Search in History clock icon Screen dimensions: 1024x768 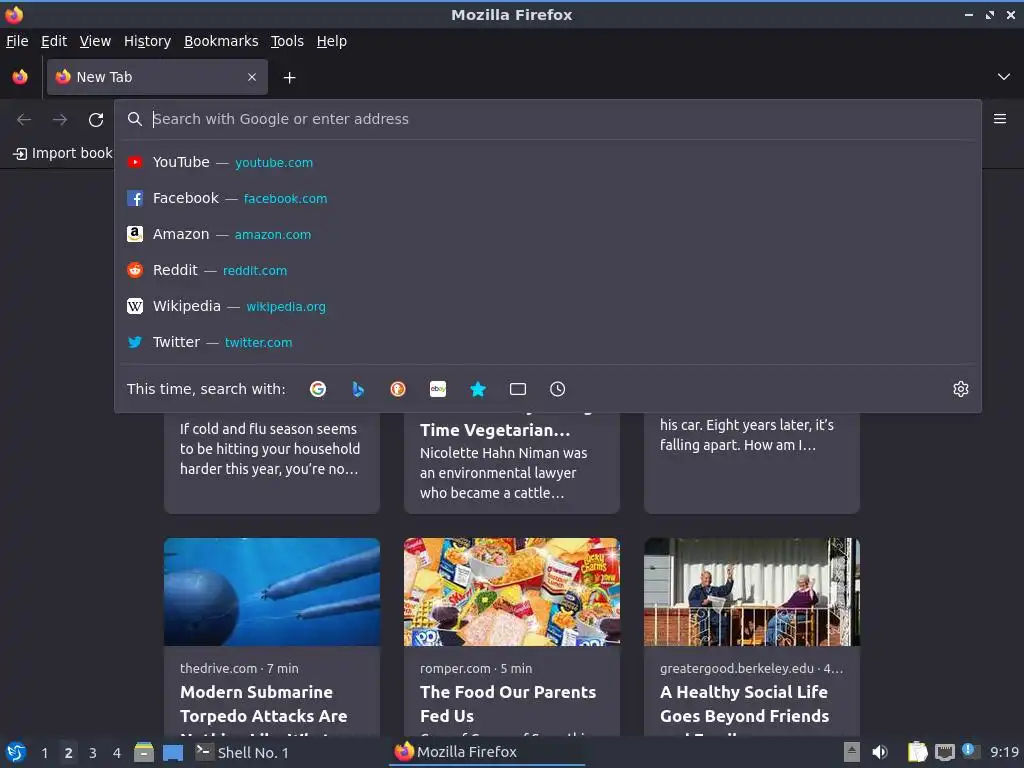click(558, 389)
